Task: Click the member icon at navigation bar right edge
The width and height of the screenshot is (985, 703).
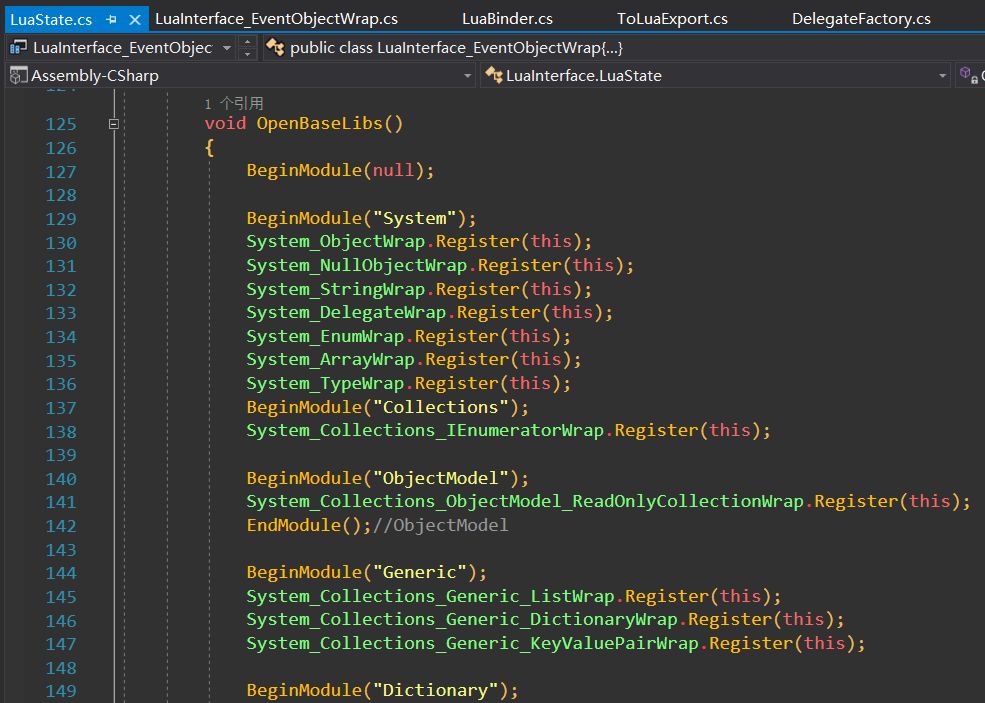Action: tap(969, 75)
